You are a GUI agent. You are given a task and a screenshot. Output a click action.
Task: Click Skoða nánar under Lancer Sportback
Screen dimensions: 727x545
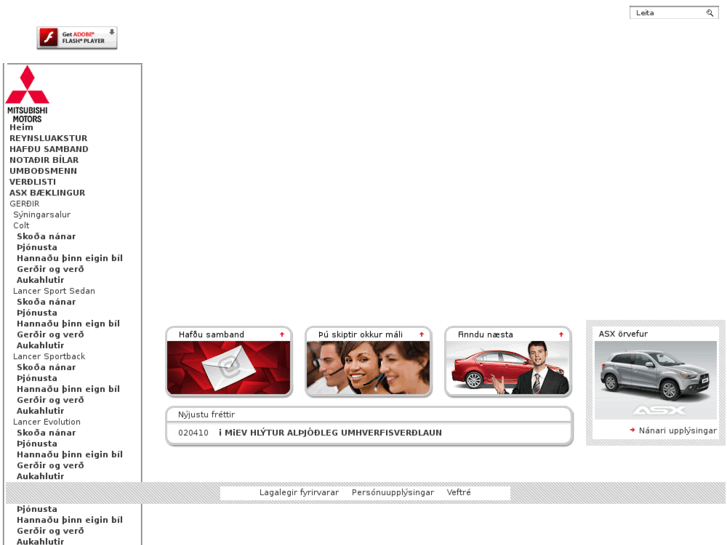tap(46, 367)
